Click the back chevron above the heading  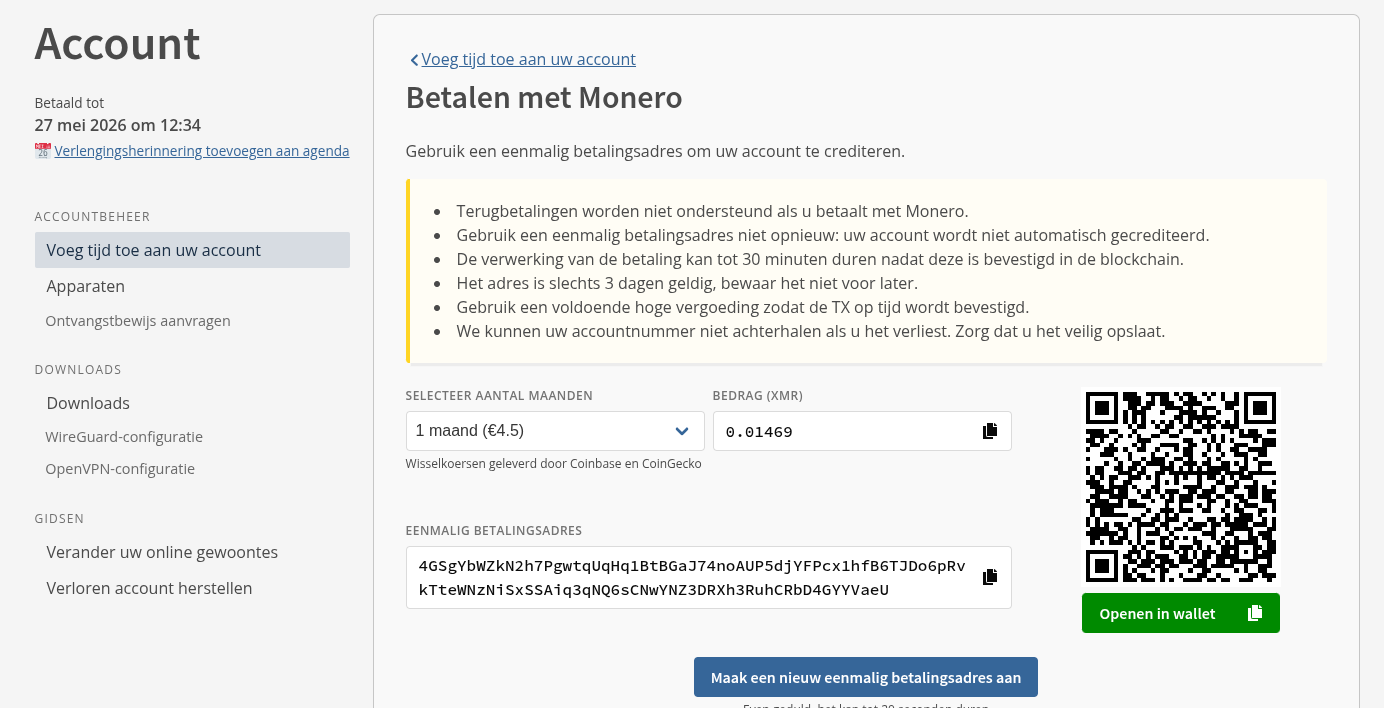(x=414, y=60)
